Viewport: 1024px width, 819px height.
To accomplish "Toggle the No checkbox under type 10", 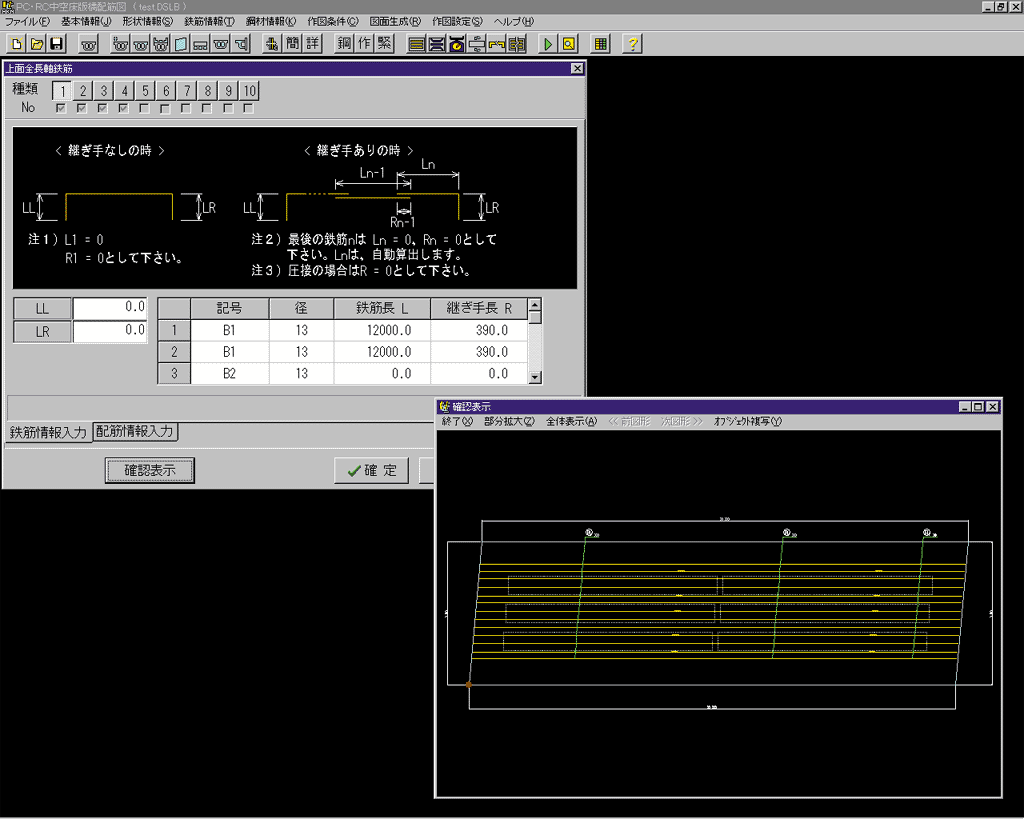I will tap(248, 108).
